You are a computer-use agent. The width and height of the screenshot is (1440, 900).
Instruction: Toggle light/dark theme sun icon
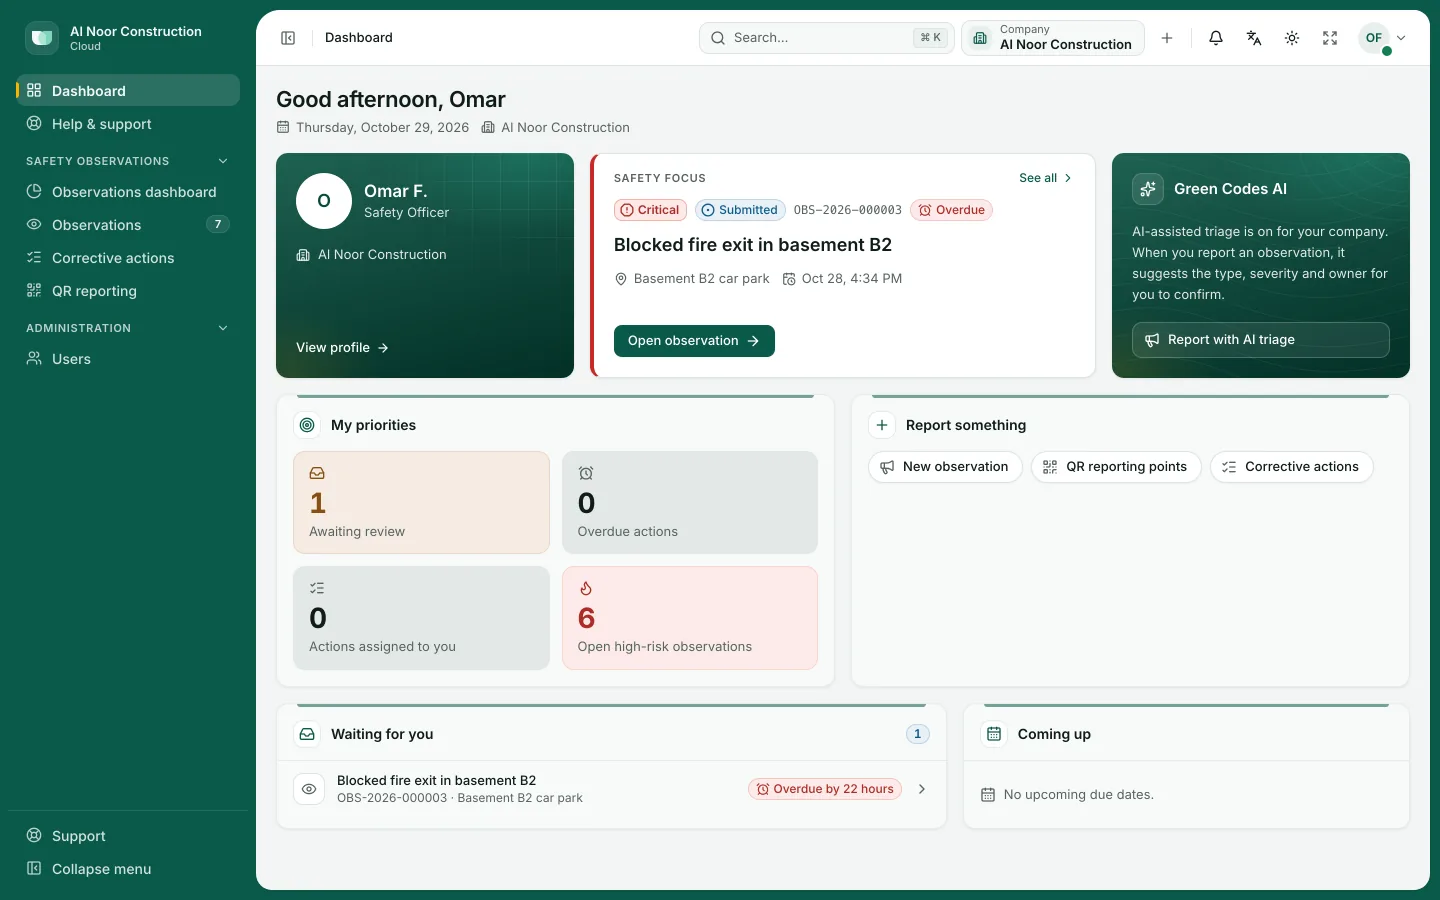[1292, 38]
